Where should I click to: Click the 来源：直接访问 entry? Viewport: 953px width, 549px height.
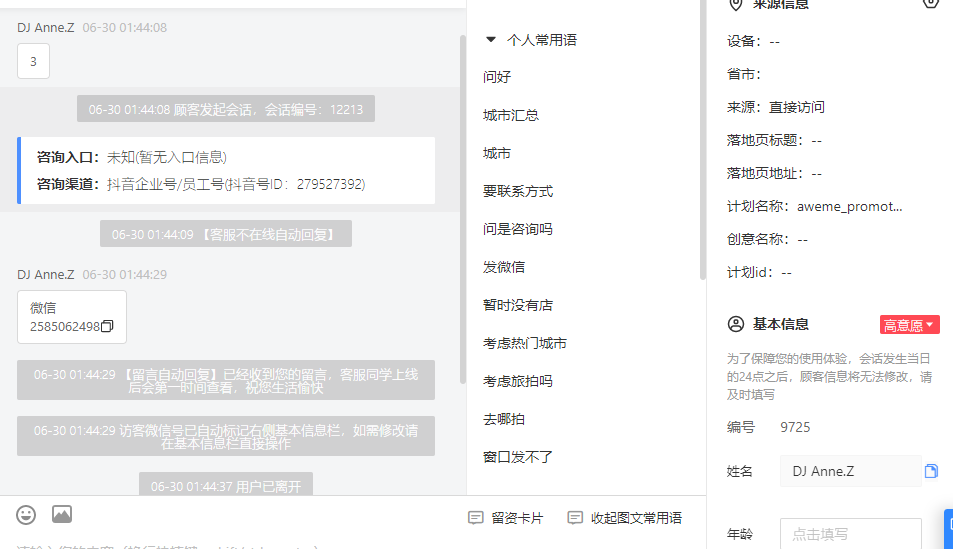pyautogui.click(x=776, y=108)
